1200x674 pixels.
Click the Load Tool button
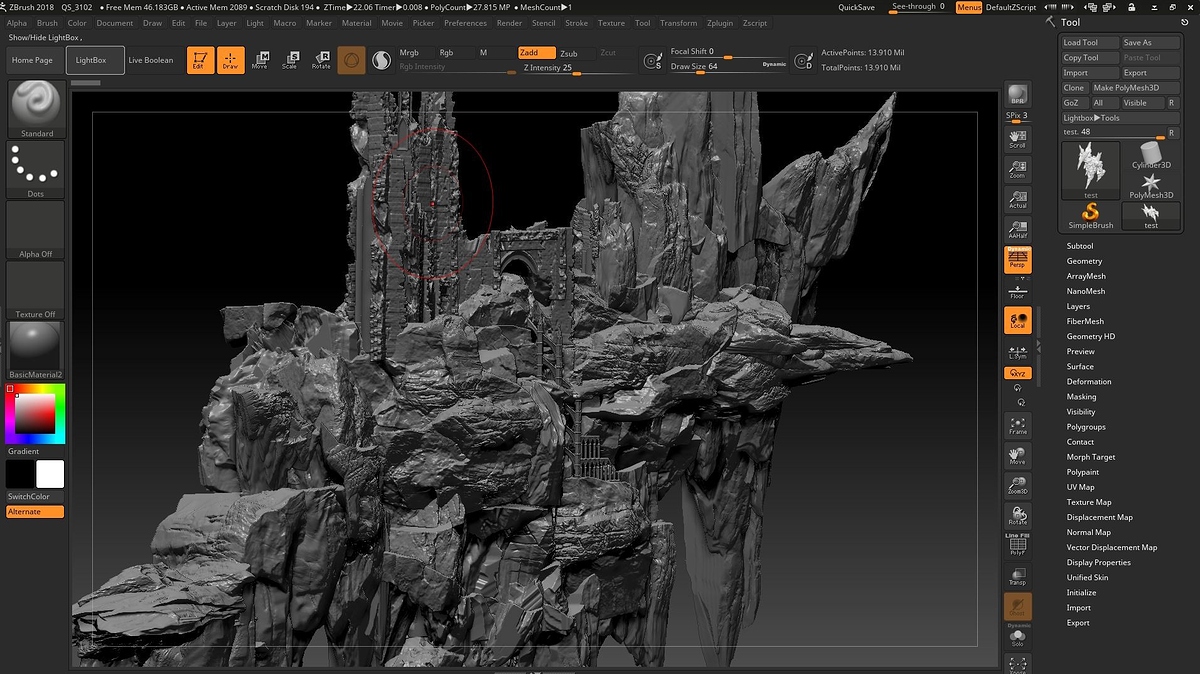[x=1089, y=43]
